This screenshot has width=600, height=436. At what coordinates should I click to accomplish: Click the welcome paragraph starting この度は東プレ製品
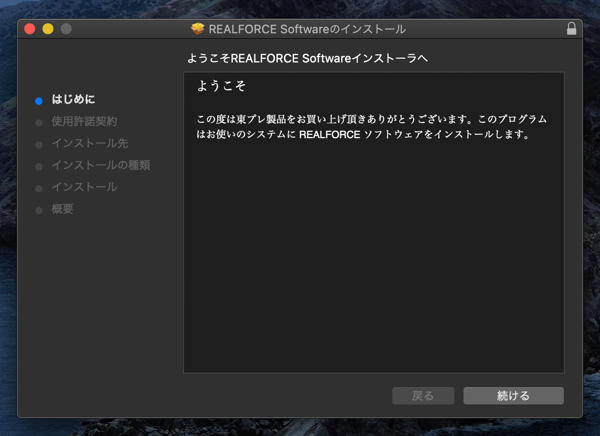[372, 127]
